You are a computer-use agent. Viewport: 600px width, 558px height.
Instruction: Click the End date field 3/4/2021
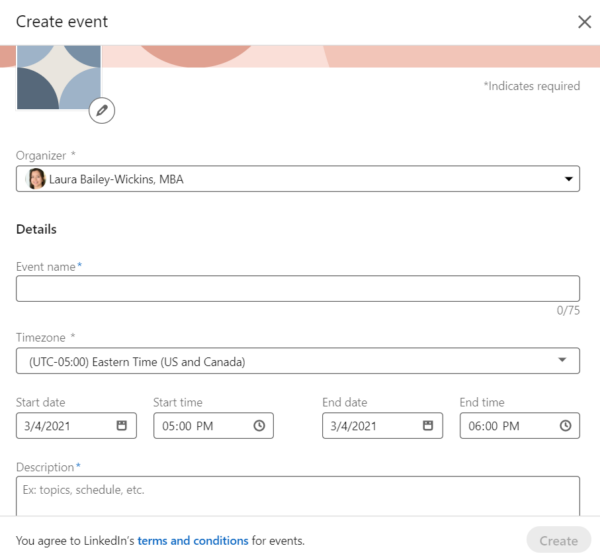click(x=382, y=426)
